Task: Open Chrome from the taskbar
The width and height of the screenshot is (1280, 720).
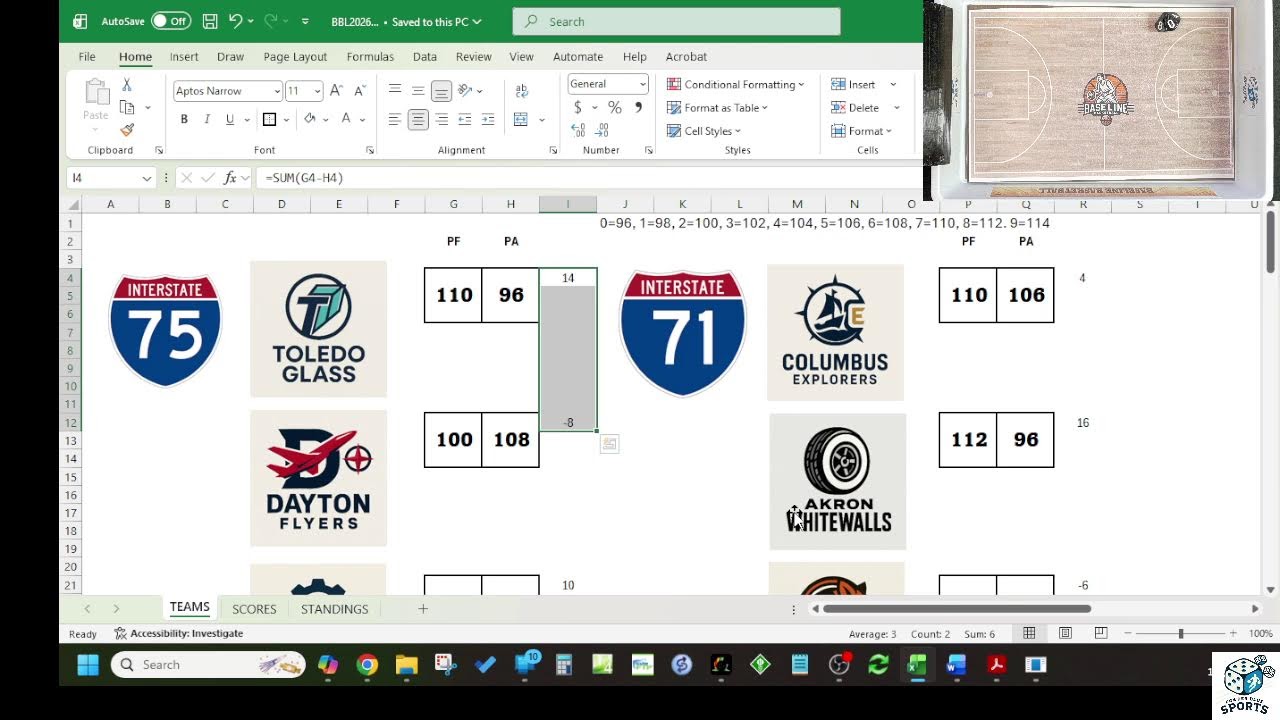Action: tap(367, 665)
